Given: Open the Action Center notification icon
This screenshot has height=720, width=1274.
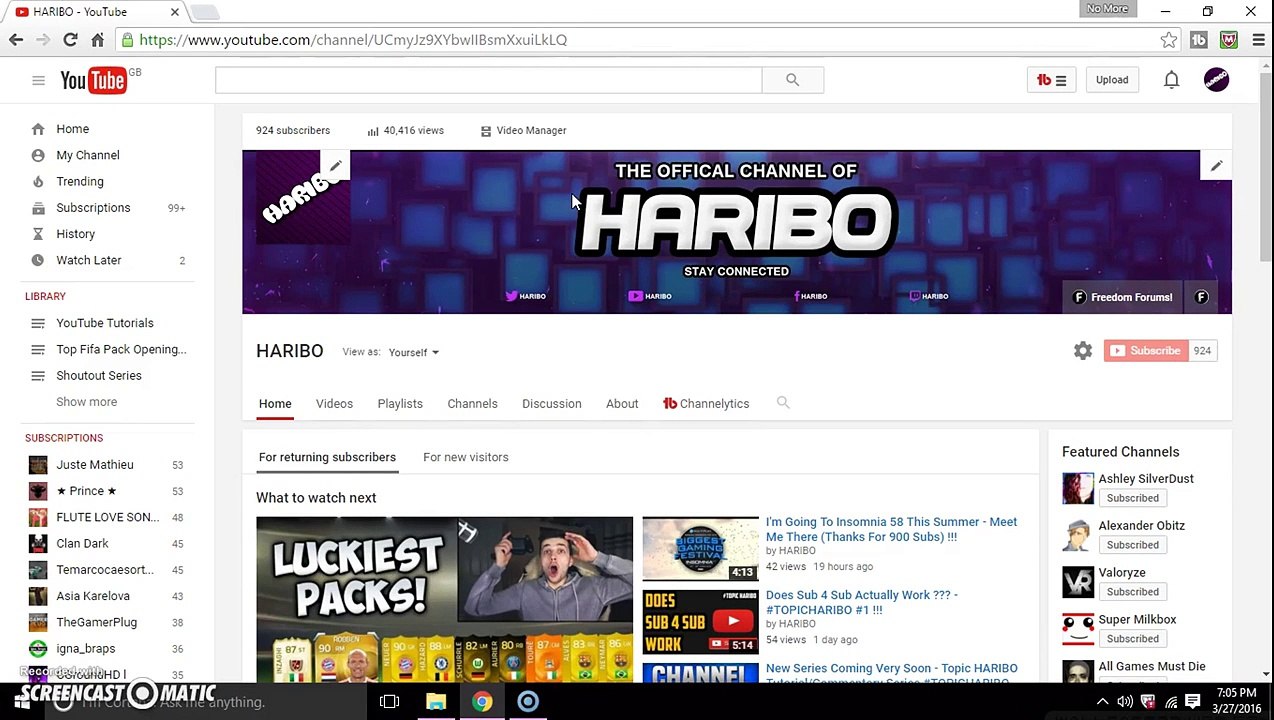Looking at the screenshot, I should (1192, 702).
